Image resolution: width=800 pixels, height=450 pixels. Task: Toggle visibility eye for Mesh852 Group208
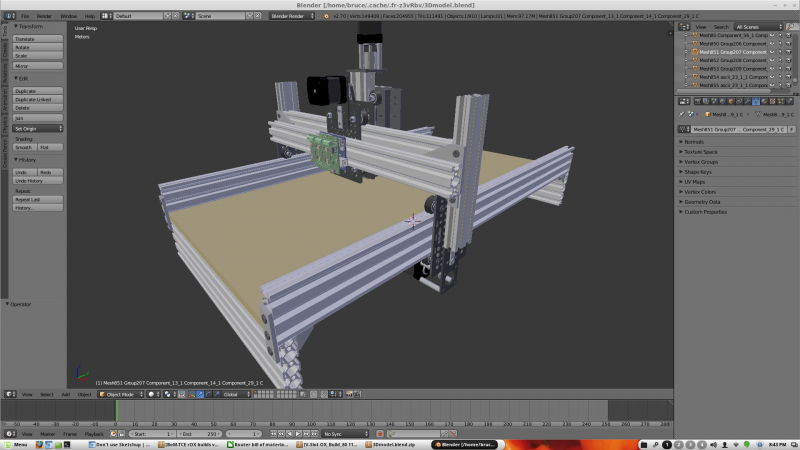(771, 59)
